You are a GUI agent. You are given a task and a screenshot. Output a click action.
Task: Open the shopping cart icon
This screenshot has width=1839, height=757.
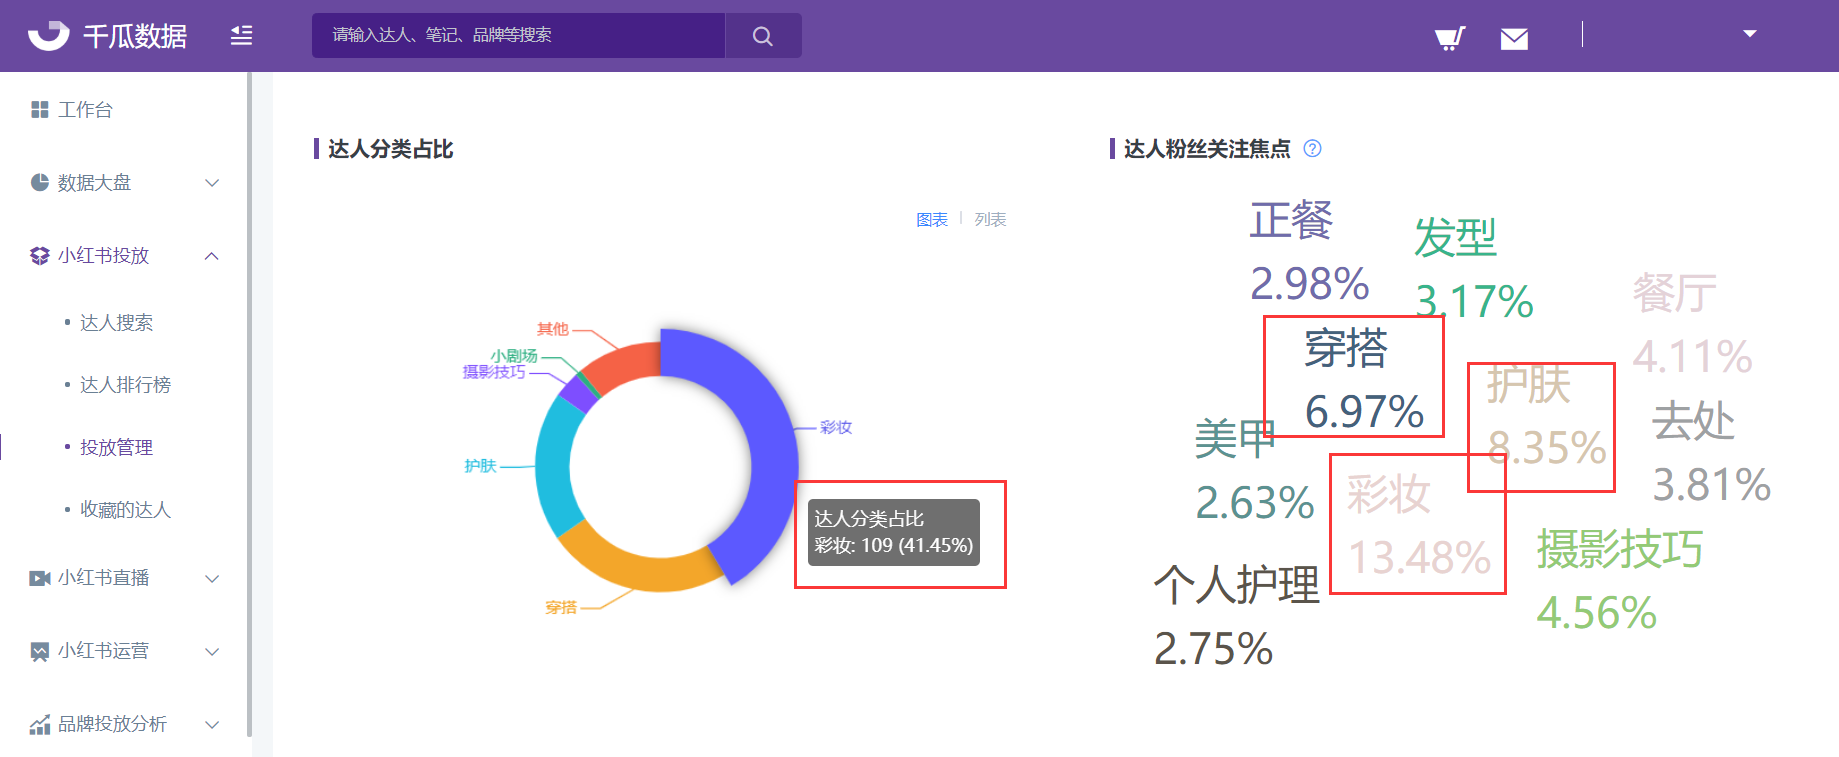(x=1449, y=38)
